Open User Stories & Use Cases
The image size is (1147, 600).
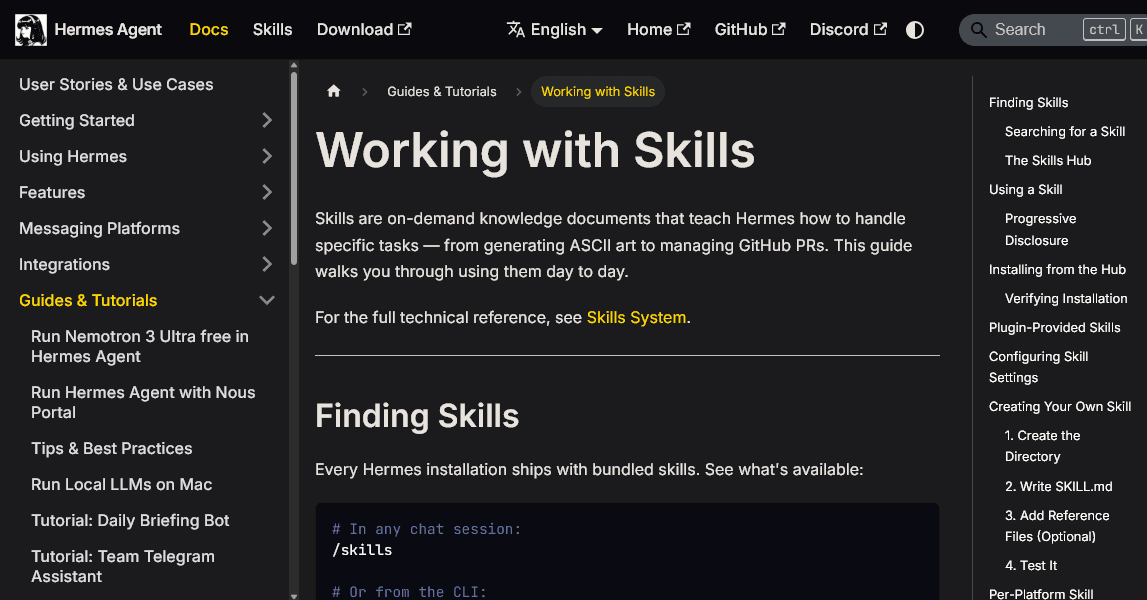(x=116, y=84)
